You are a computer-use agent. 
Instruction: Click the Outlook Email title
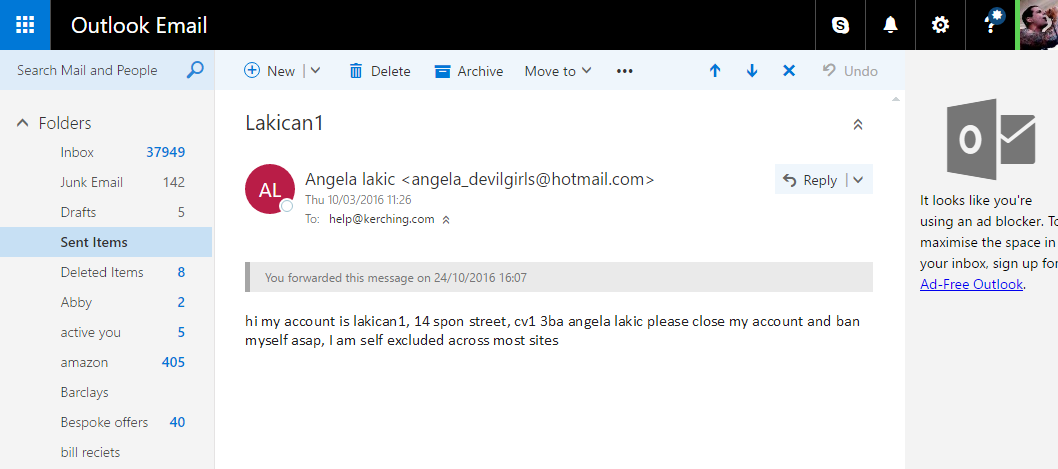coord(138,26)
